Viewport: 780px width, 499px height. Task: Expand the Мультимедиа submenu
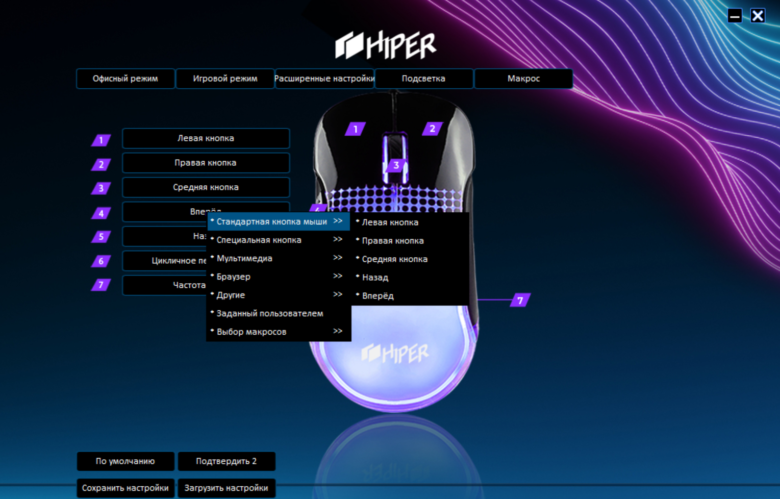coord(279,258)
